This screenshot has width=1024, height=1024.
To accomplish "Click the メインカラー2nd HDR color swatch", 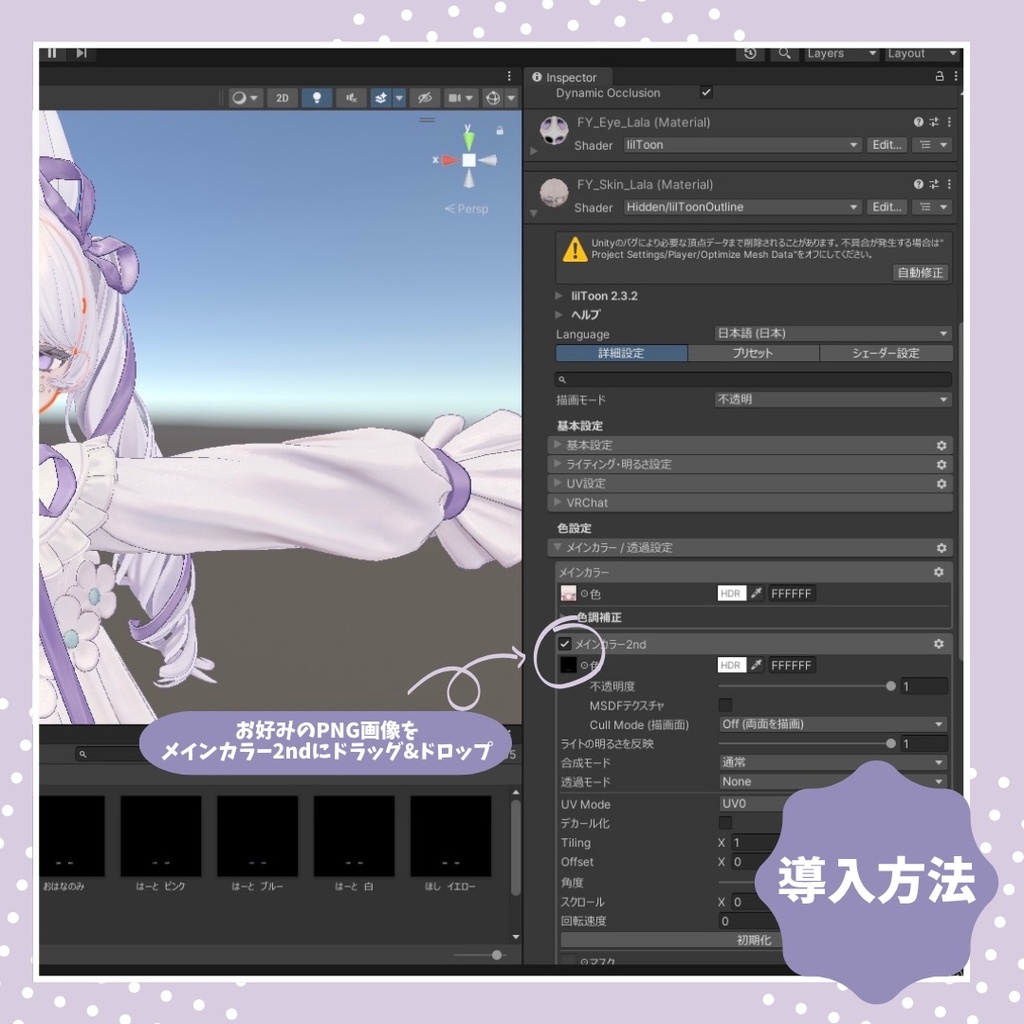I will [x=731, y=665].
